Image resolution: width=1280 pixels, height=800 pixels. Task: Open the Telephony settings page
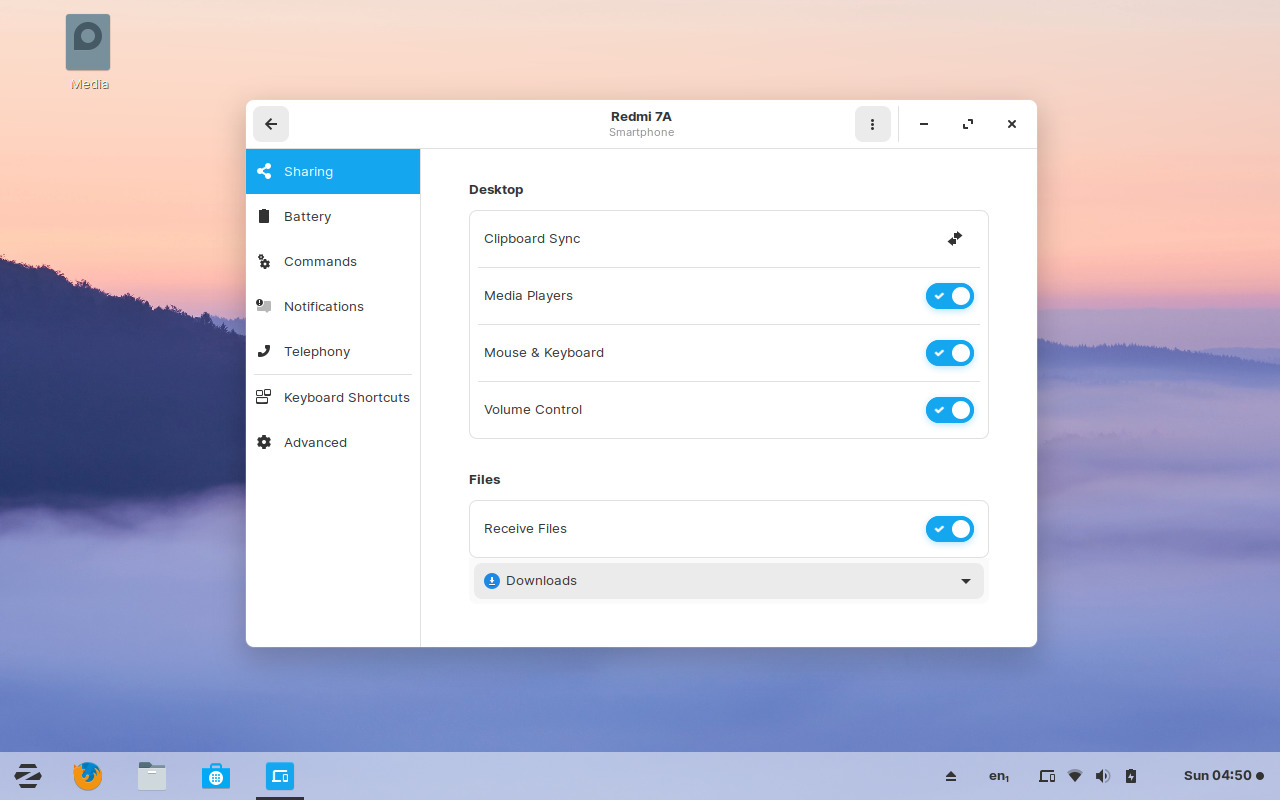[x=316, y=351]
